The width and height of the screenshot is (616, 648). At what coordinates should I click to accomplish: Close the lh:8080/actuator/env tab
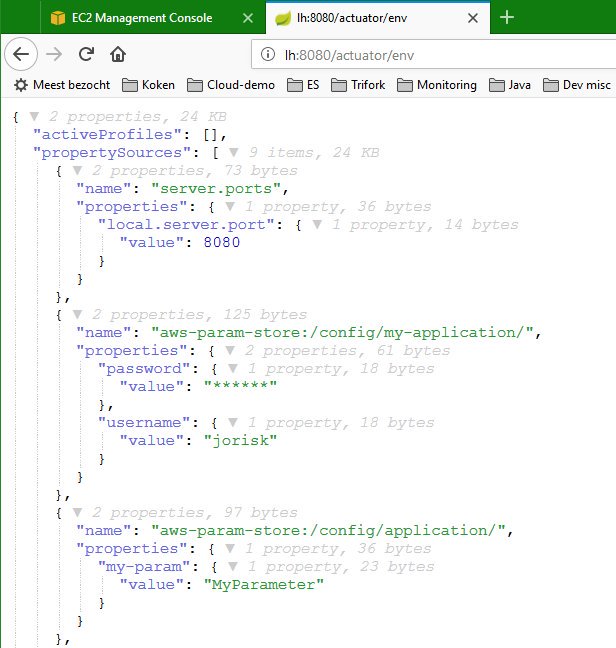tap(473, 18)
